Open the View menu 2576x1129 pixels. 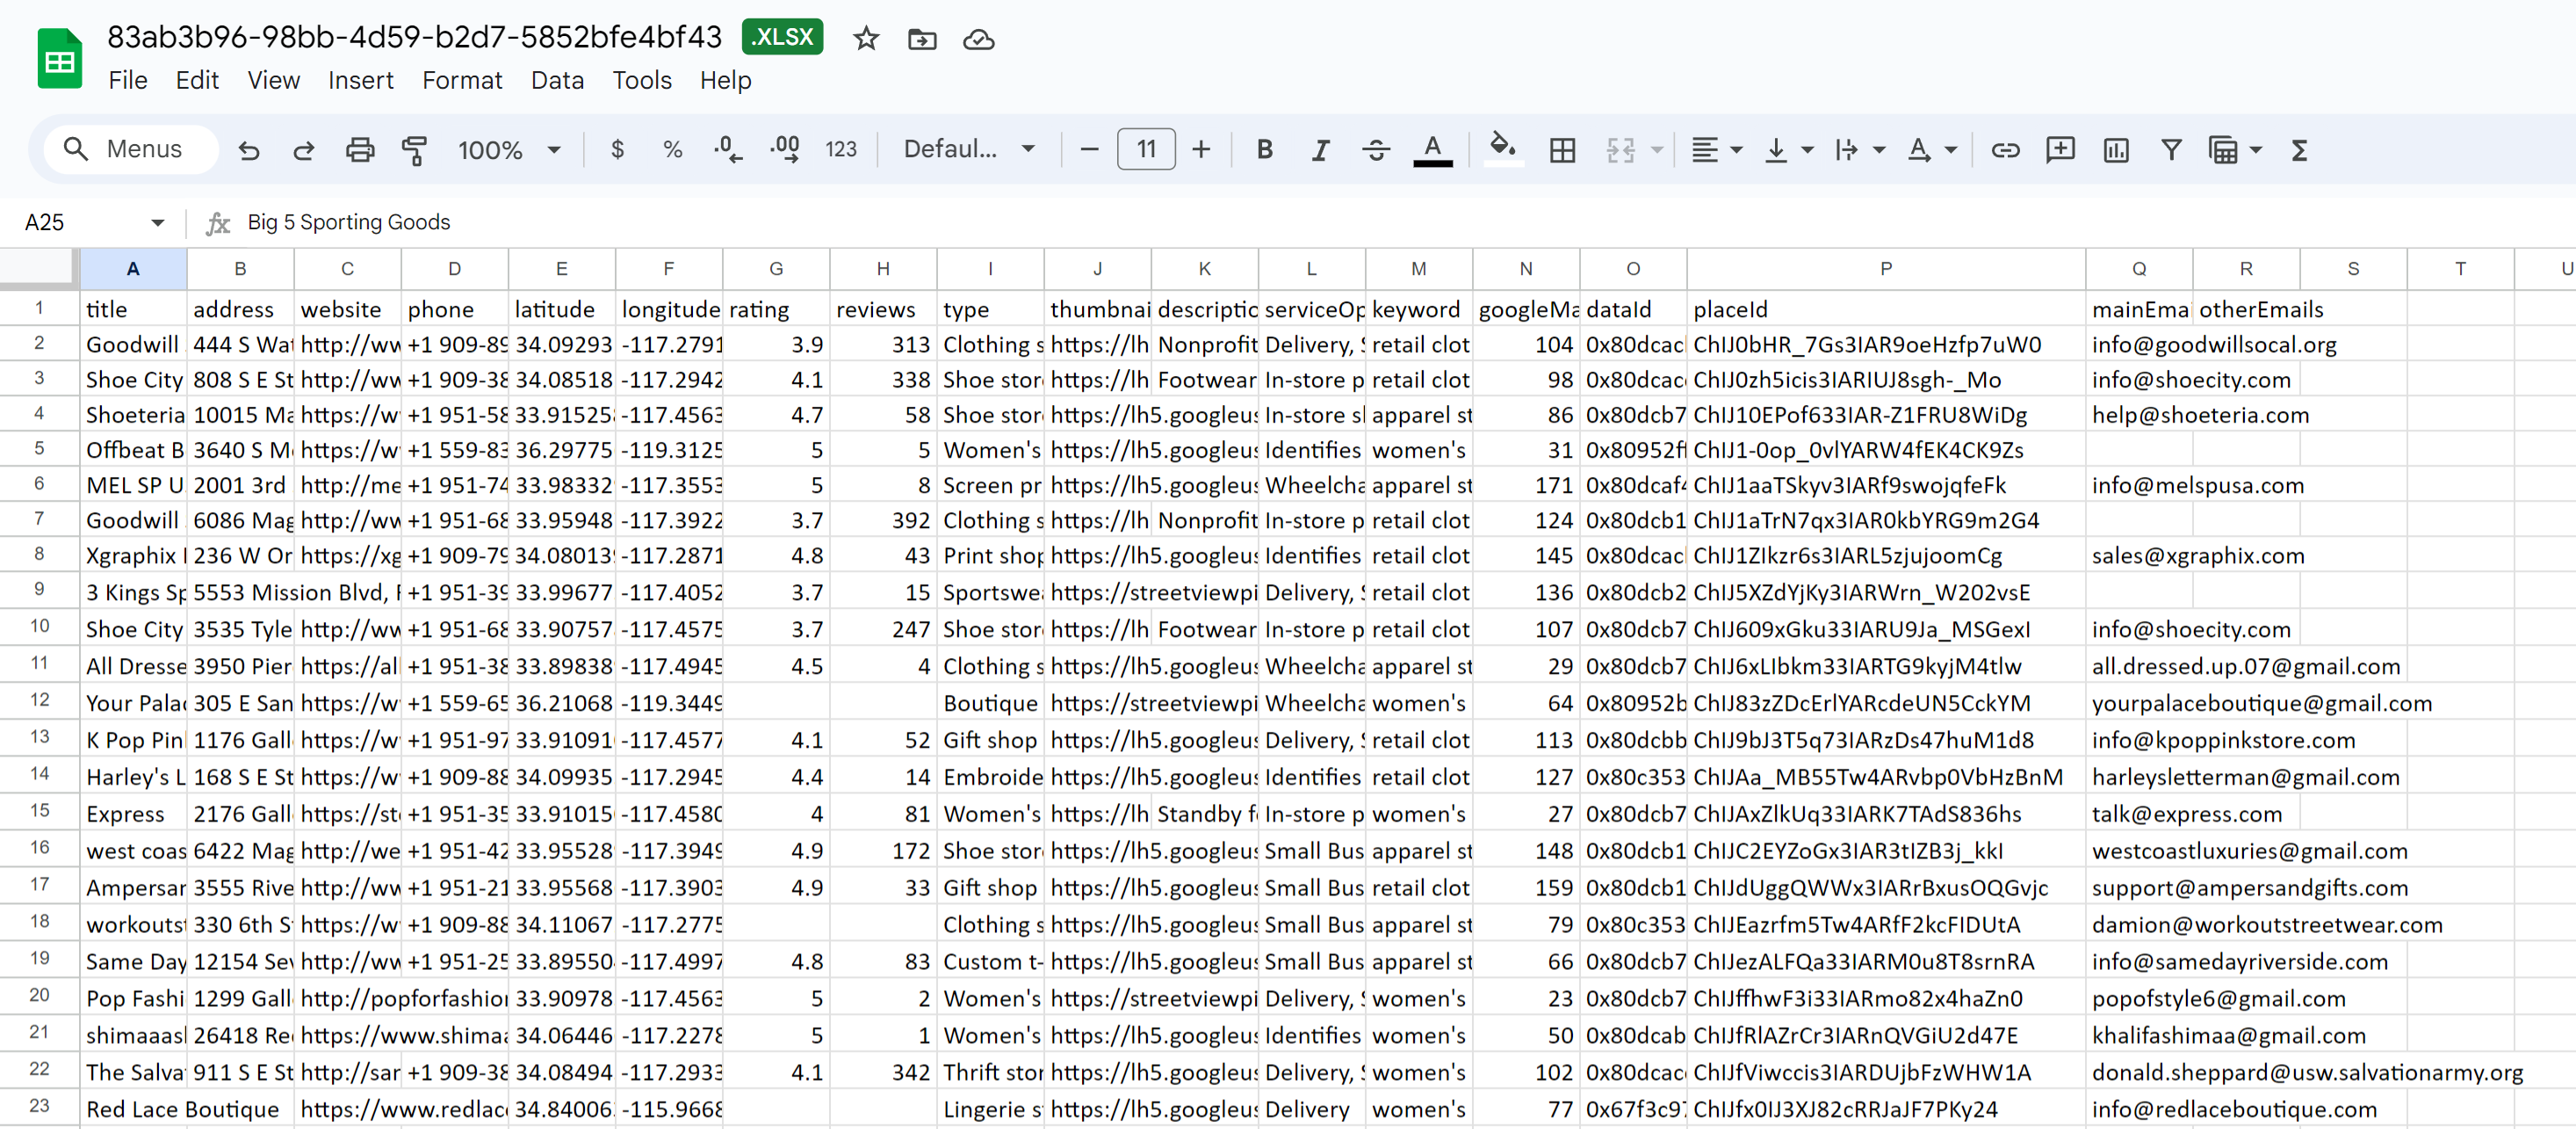(273, 80)
